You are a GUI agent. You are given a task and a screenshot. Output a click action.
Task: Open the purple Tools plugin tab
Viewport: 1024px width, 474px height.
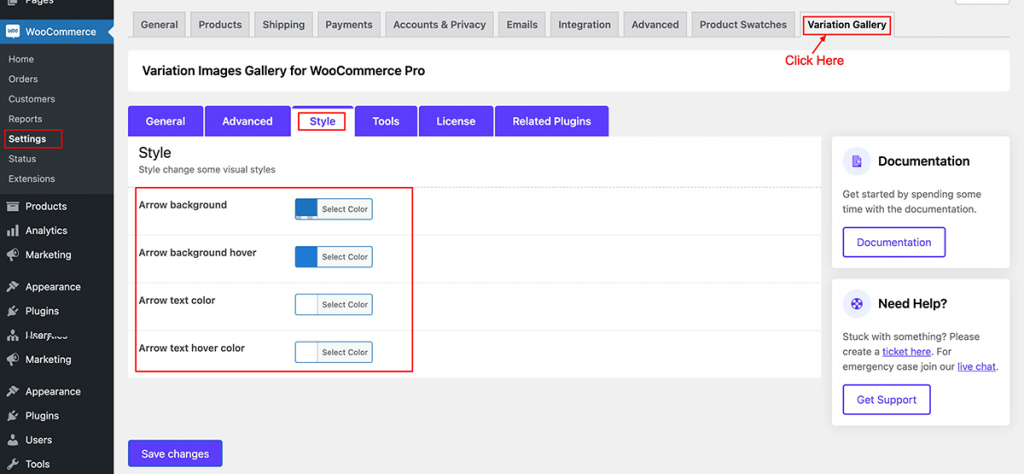click(386, 121)
